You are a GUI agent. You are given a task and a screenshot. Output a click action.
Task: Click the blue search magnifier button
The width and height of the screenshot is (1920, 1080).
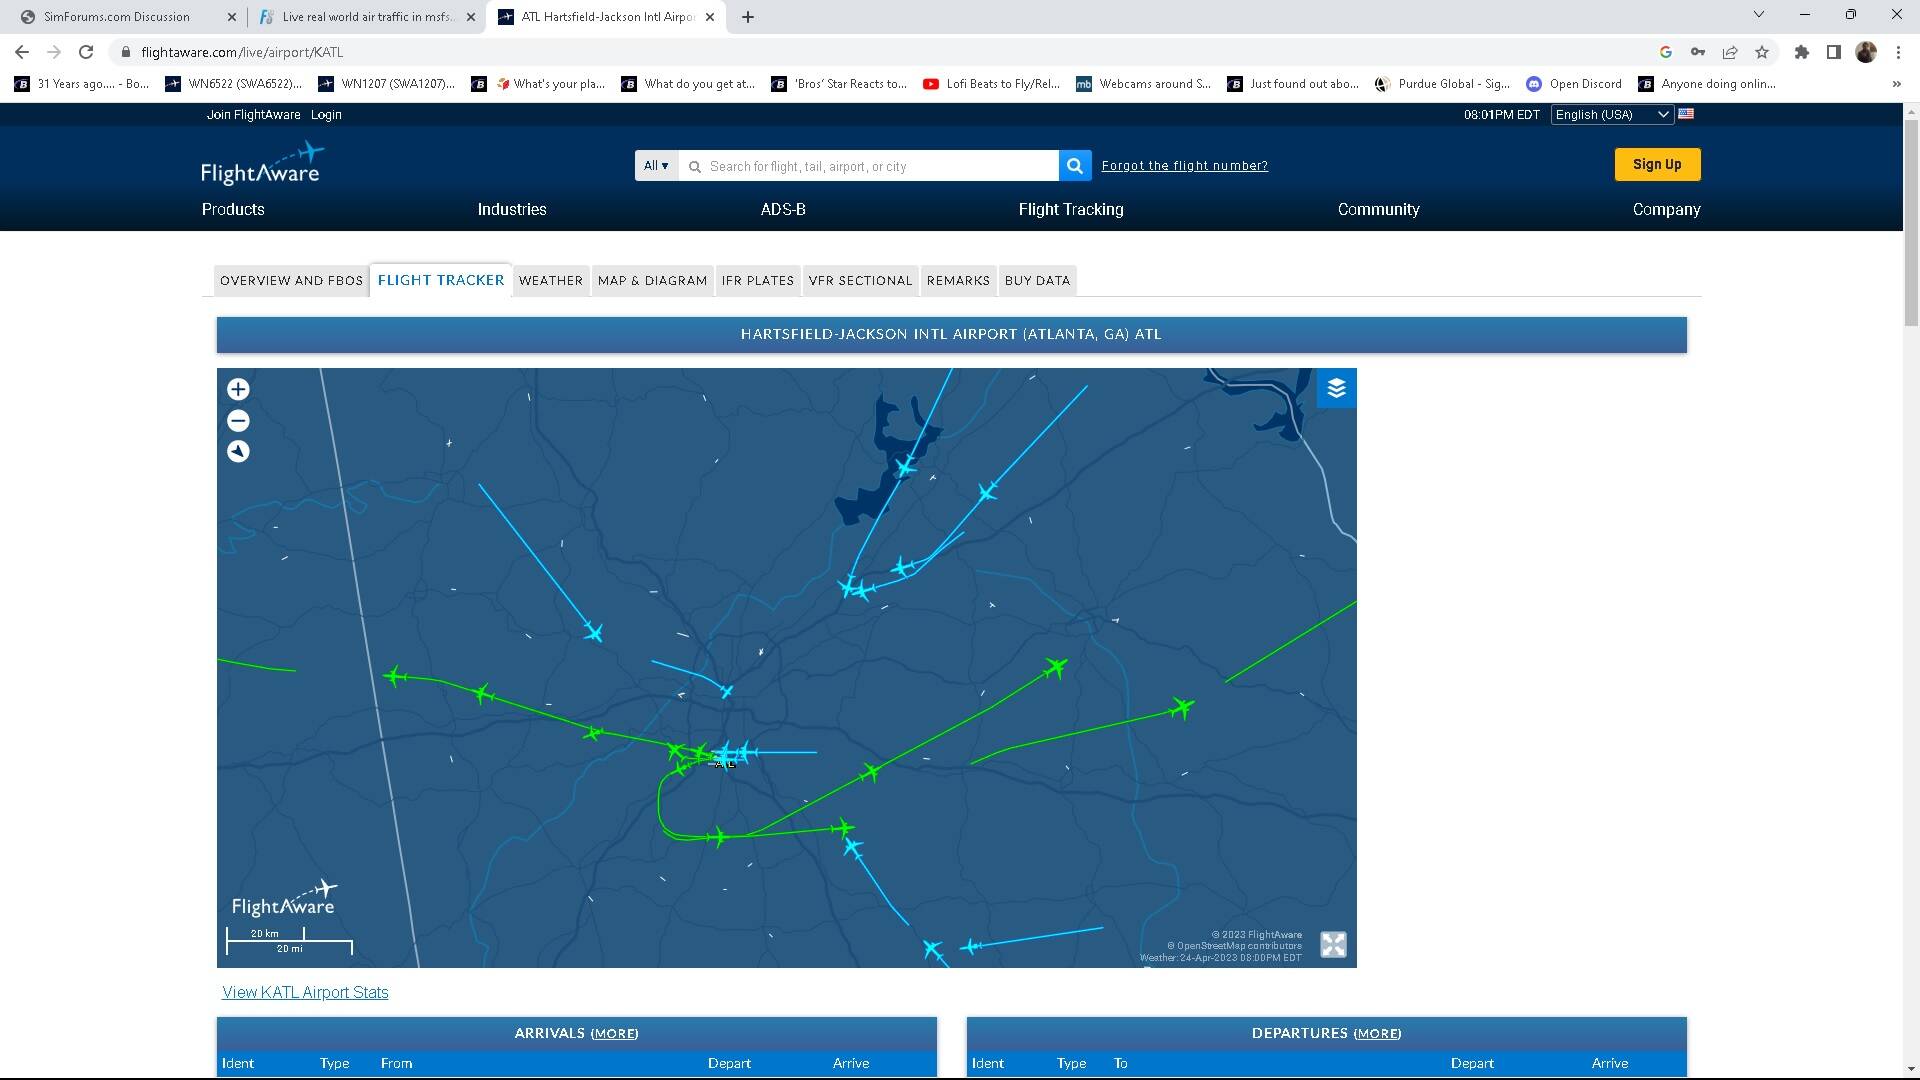(x=1075, y=166)
